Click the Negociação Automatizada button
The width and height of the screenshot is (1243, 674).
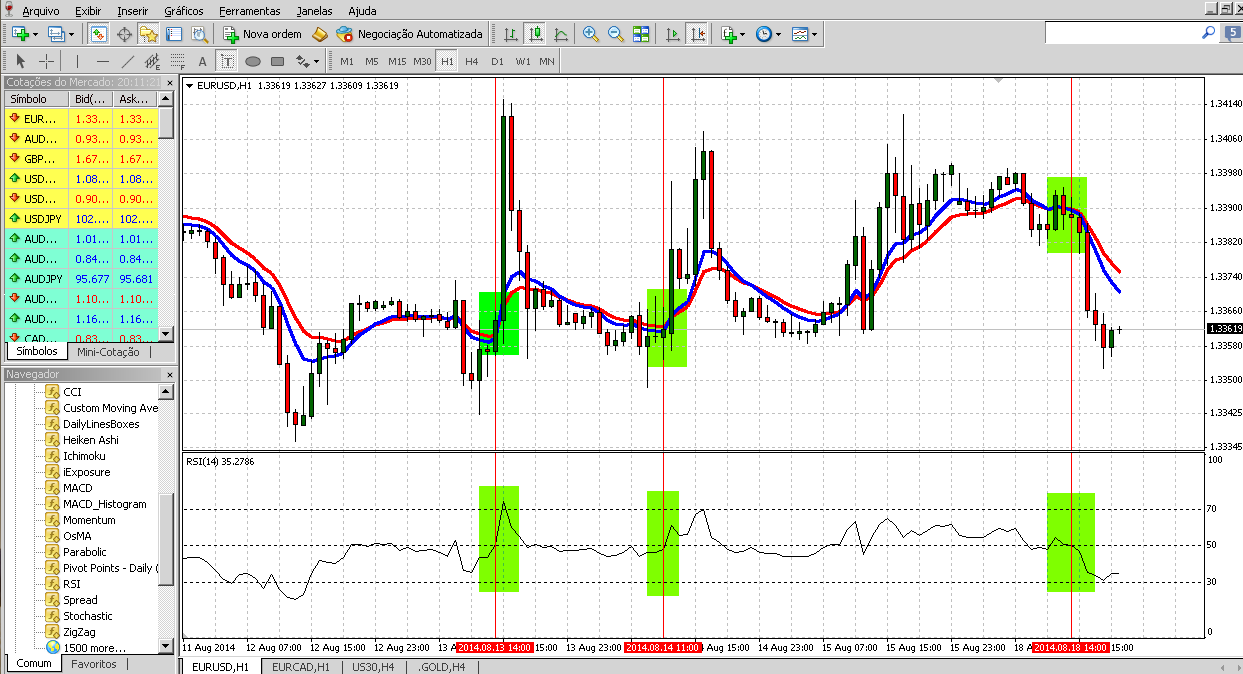[410, 34]
